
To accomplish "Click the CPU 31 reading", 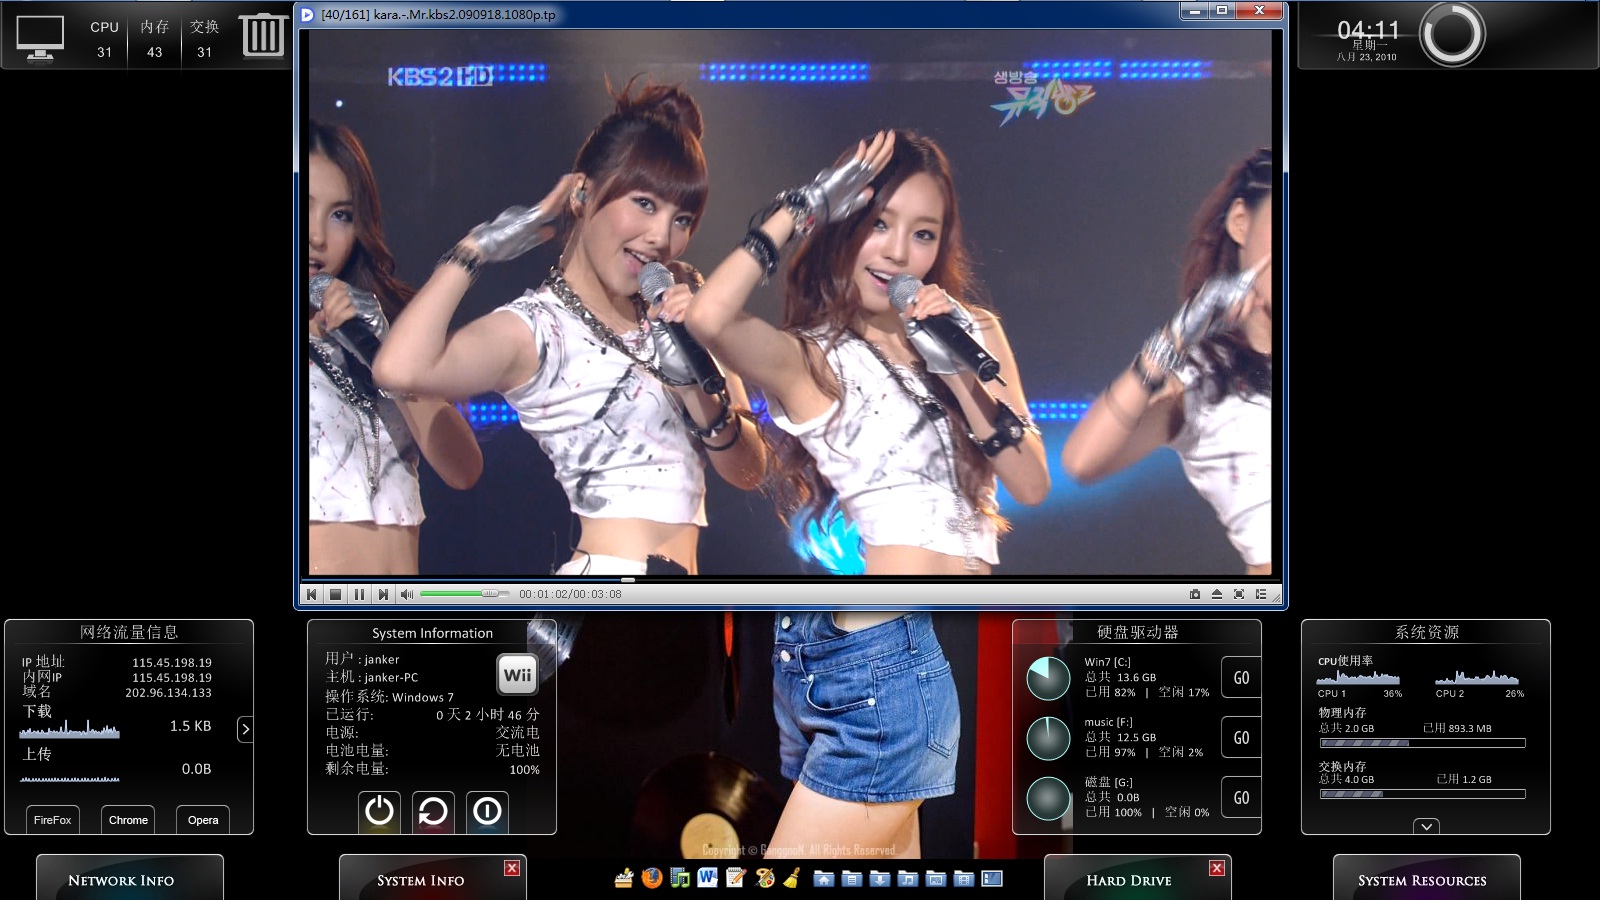I will pos(104,39).
